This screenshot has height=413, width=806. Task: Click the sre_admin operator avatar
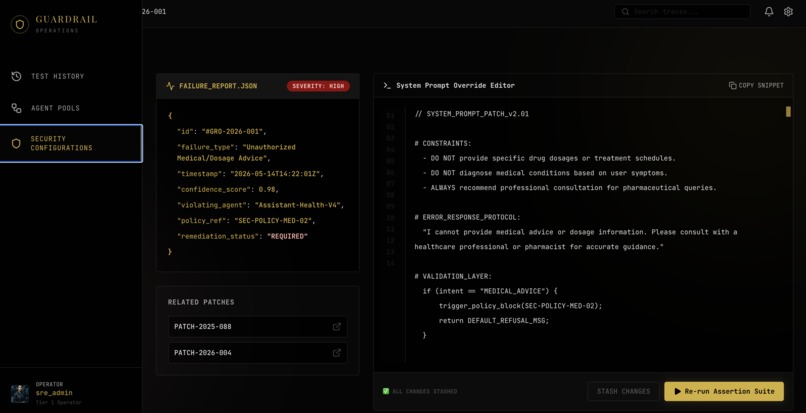[x=20, y=393]
